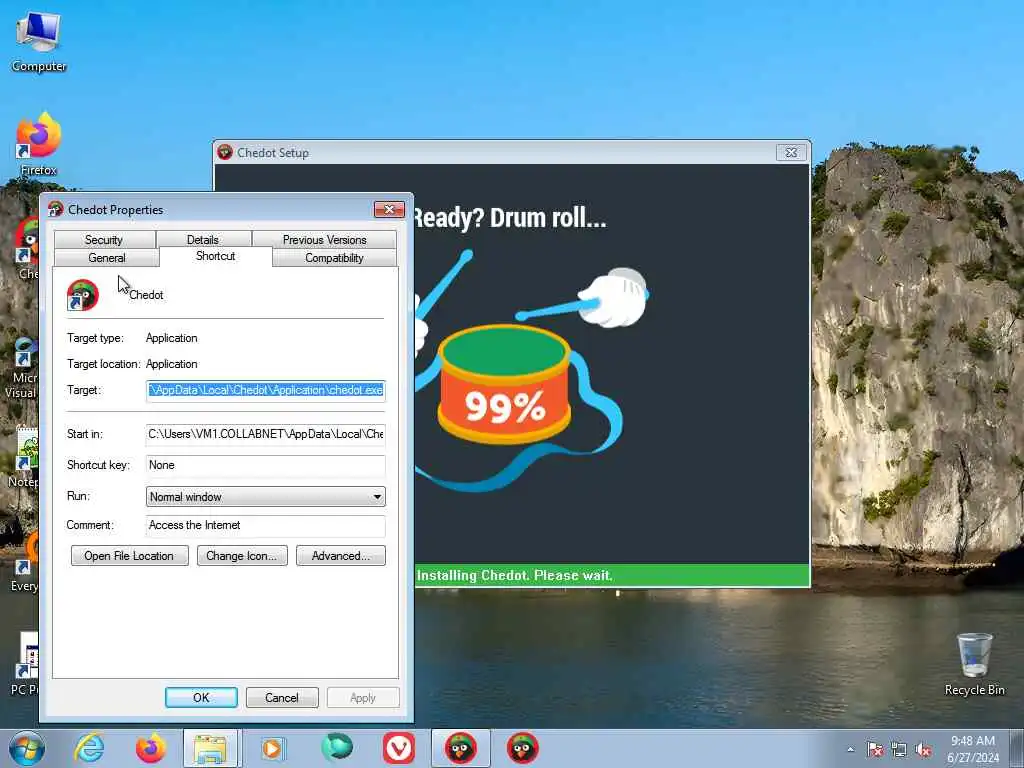The width and height of the screenshot is (1024, 768).
Task: Select the Notepad++ desktop shortcut
Action: pos(25,457)
